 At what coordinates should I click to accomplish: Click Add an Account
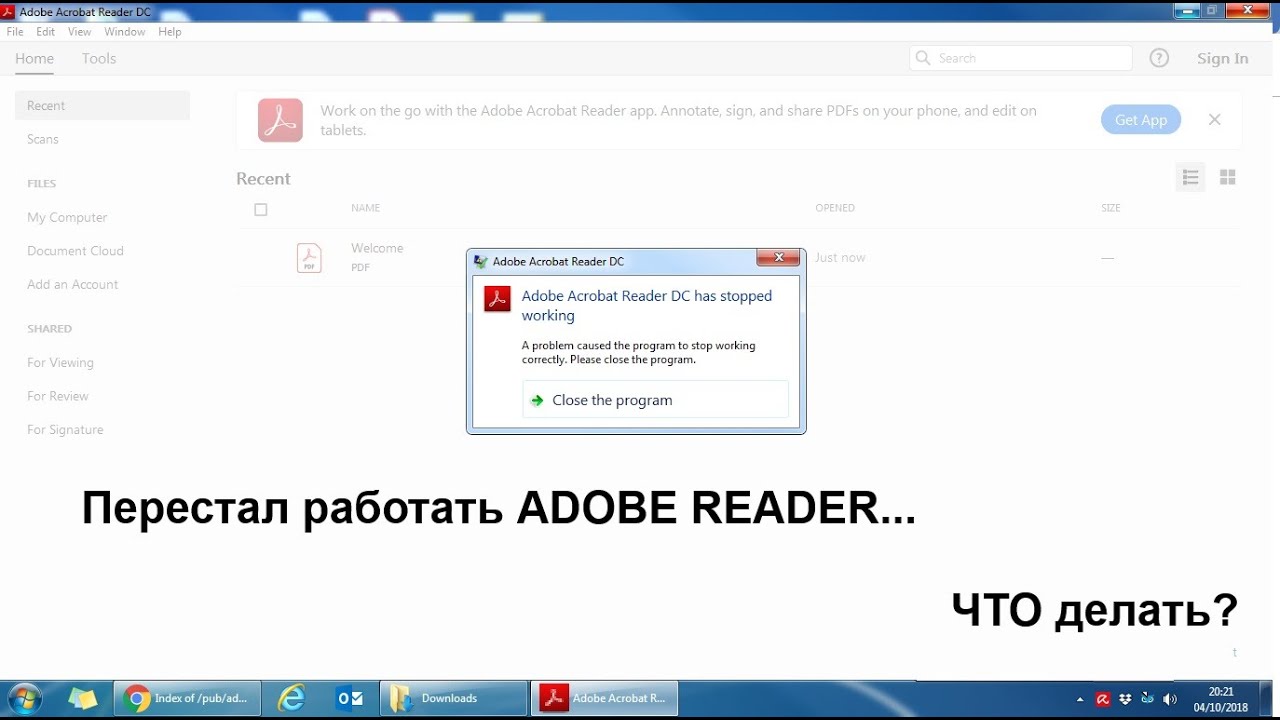click(72, 285)
